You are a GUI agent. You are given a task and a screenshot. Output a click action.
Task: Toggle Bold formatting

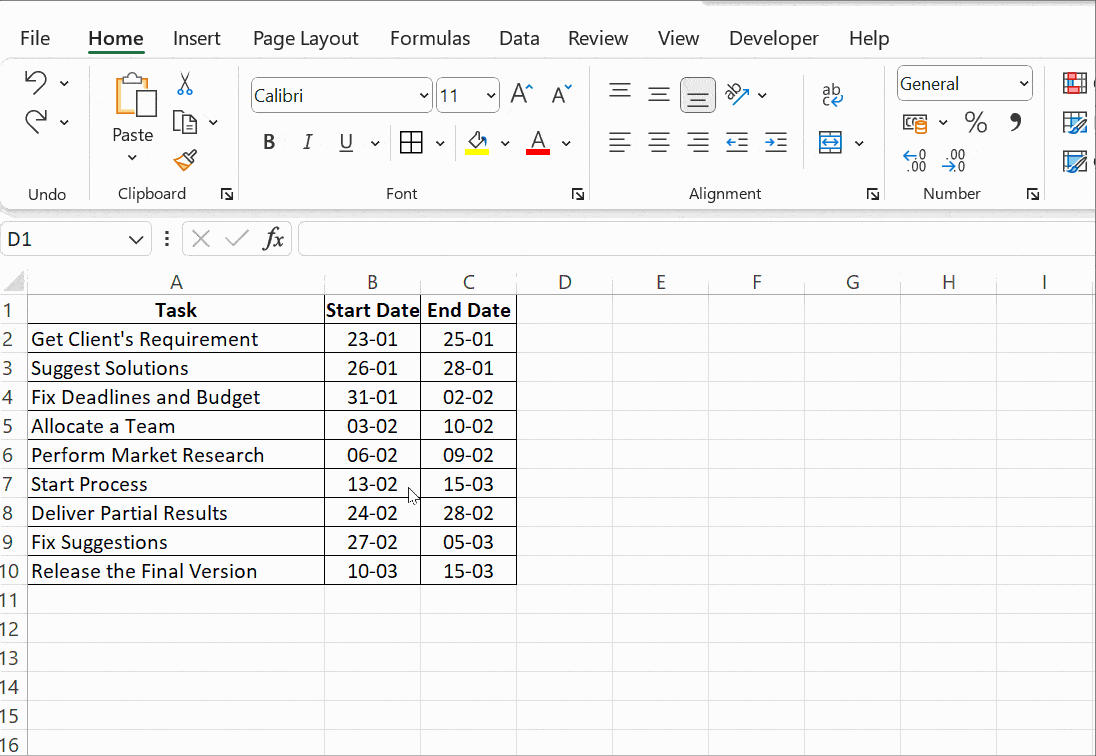coord(268,142)
